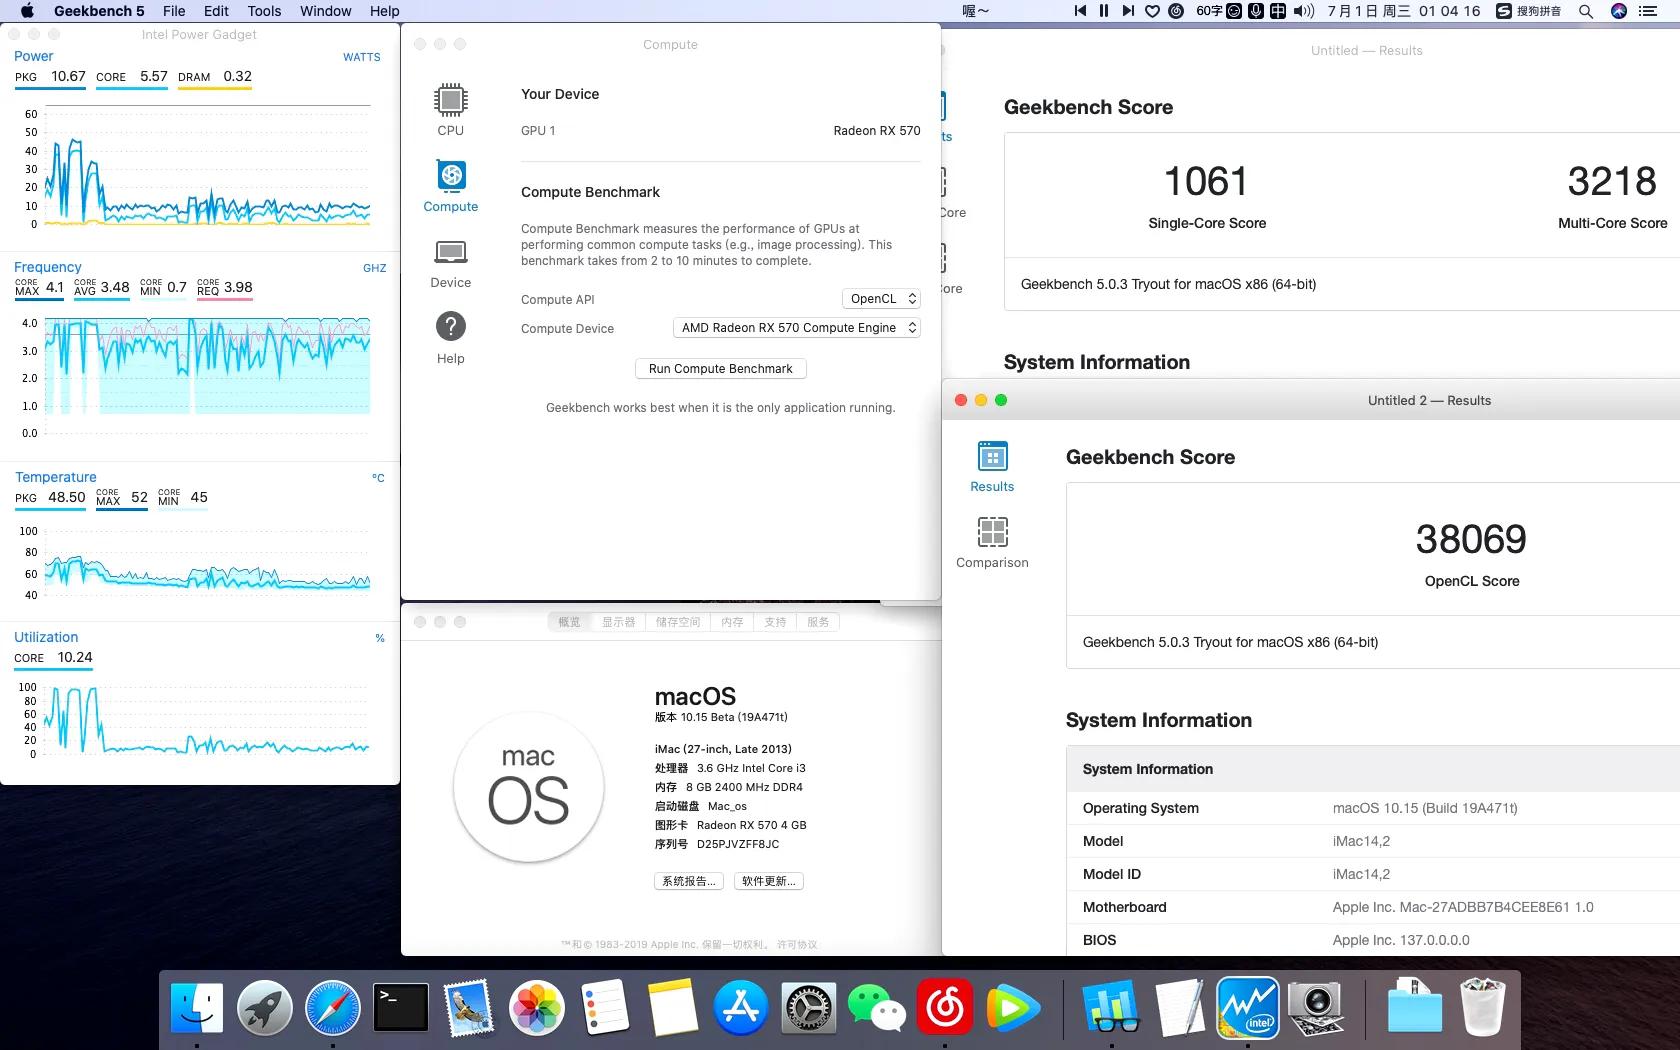Screen dimensions: 1680x1050
Task: Click the 软件更新 button
Action: click(x=769, y=881)
